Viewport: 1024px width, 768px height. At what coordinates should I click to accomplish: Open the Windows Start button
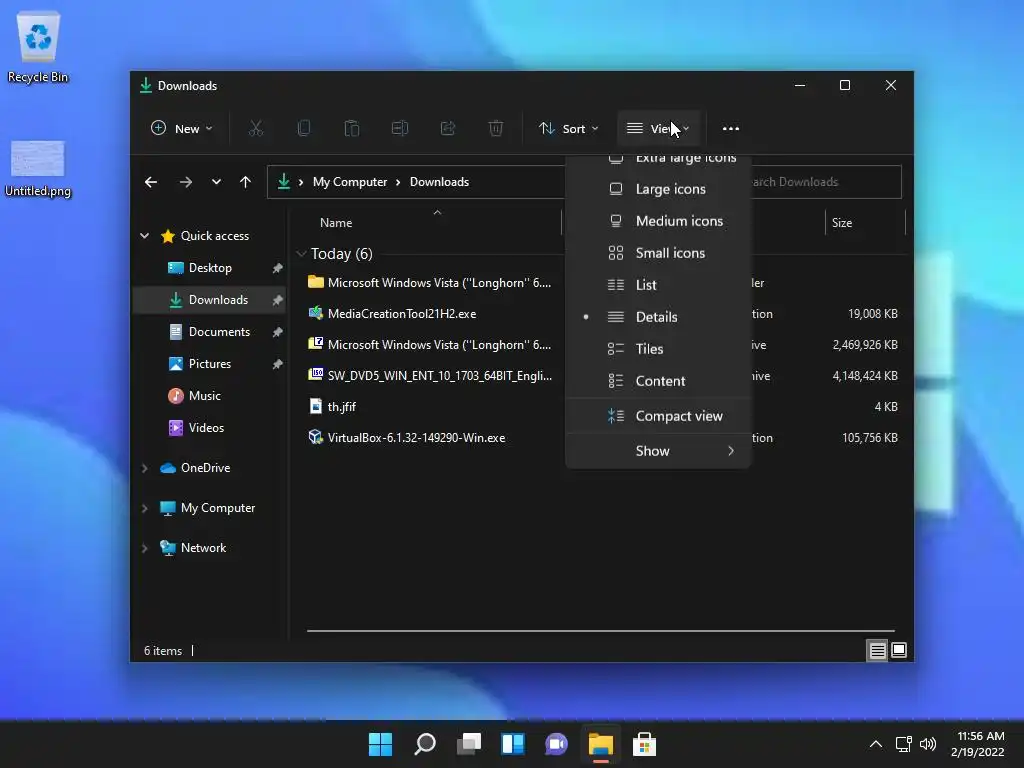[380, 744]
